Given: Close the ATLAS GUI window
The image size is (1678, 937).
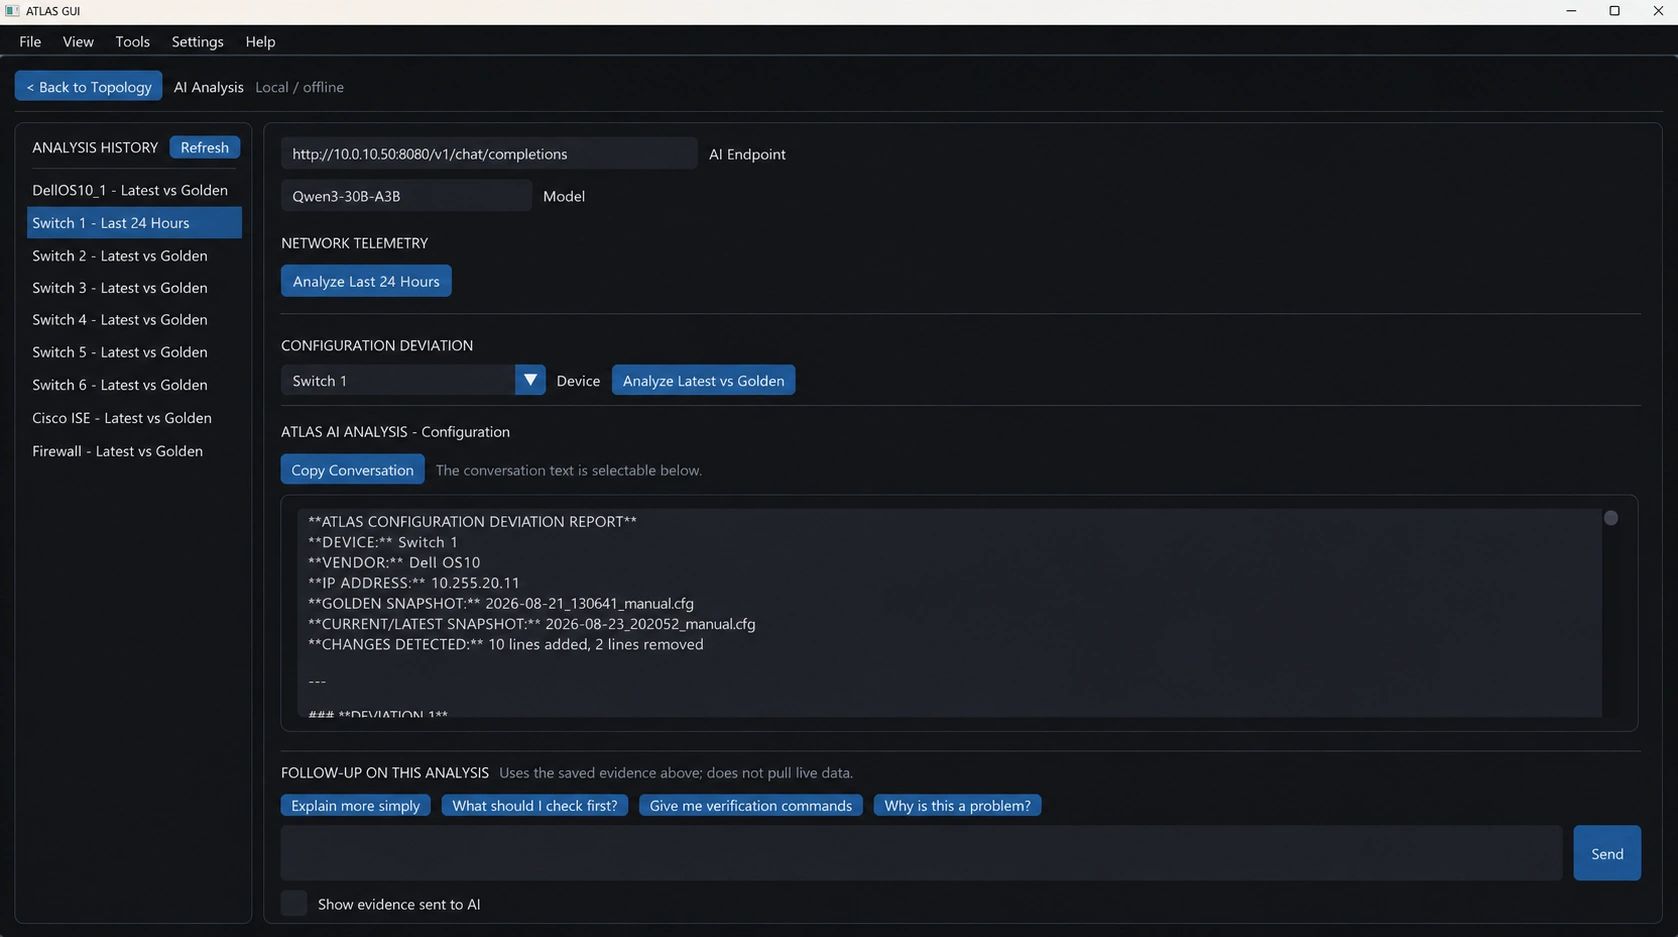Looking at the screenshot, I should (1657, 11).
